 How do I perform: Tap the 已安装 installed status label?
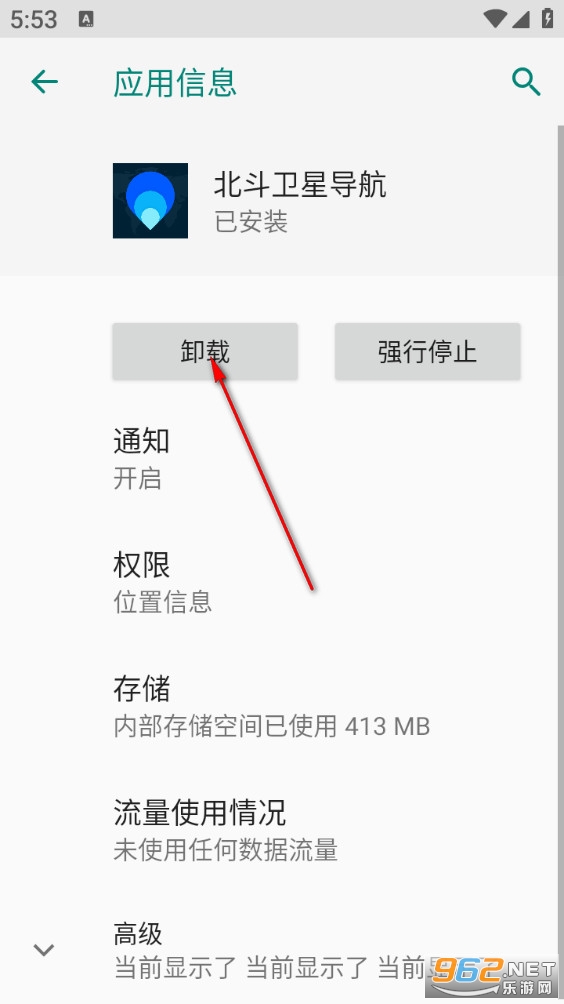pos(251,222)
